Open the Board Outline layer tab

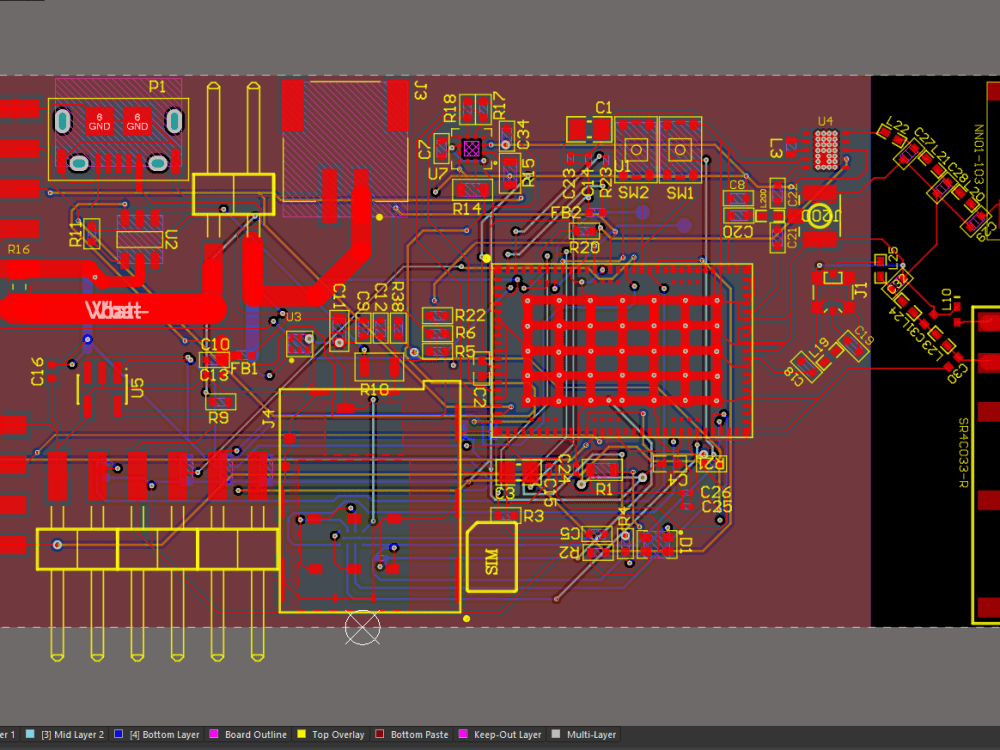pos(254,734)
